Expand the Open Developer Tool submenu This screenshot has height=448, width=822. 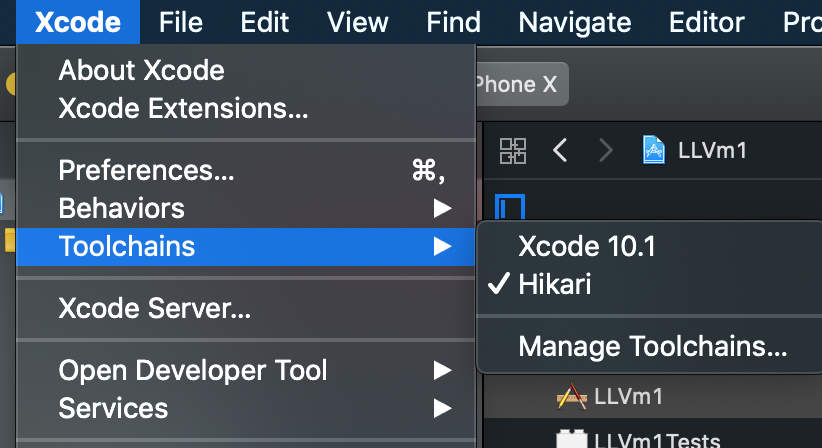(x=246, y=370)
